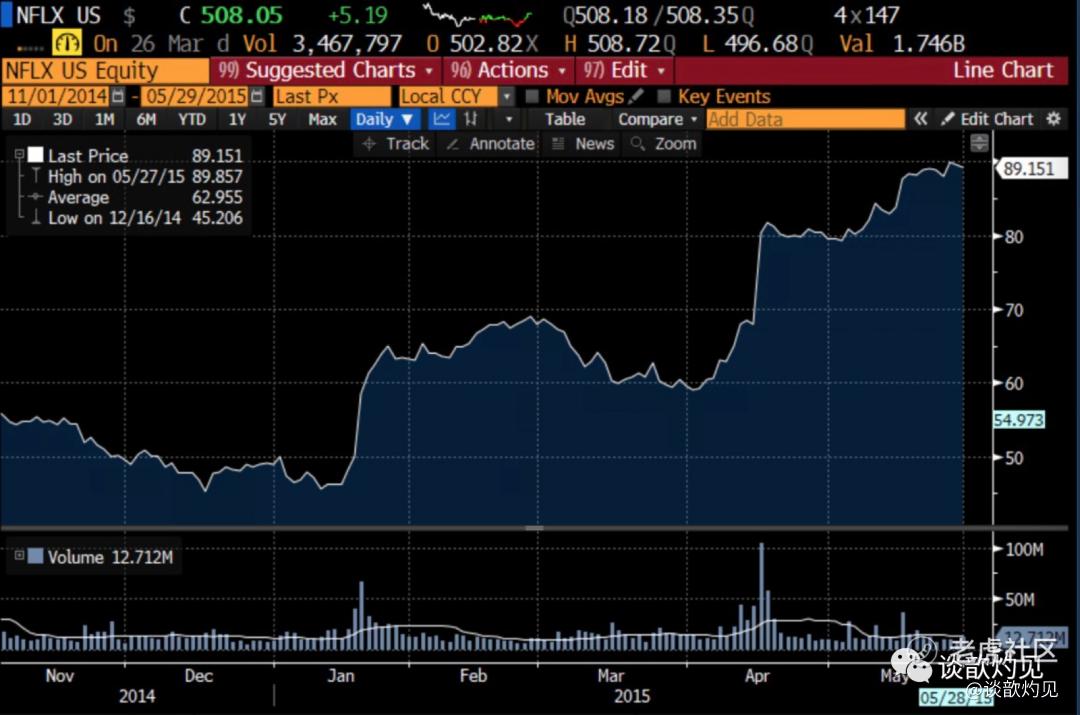Click the start date 11/01/2014 field
The image size is (1080, 715).
(x=56, y=96)
